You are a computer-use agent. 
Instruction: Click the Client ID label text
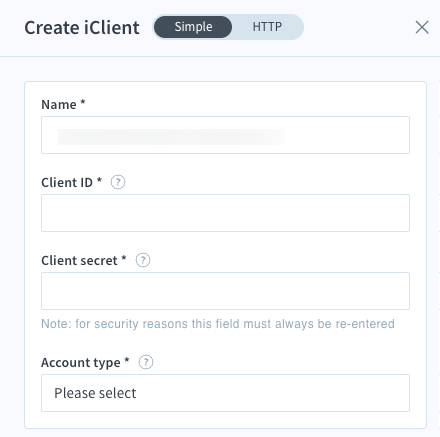[67, 183]
